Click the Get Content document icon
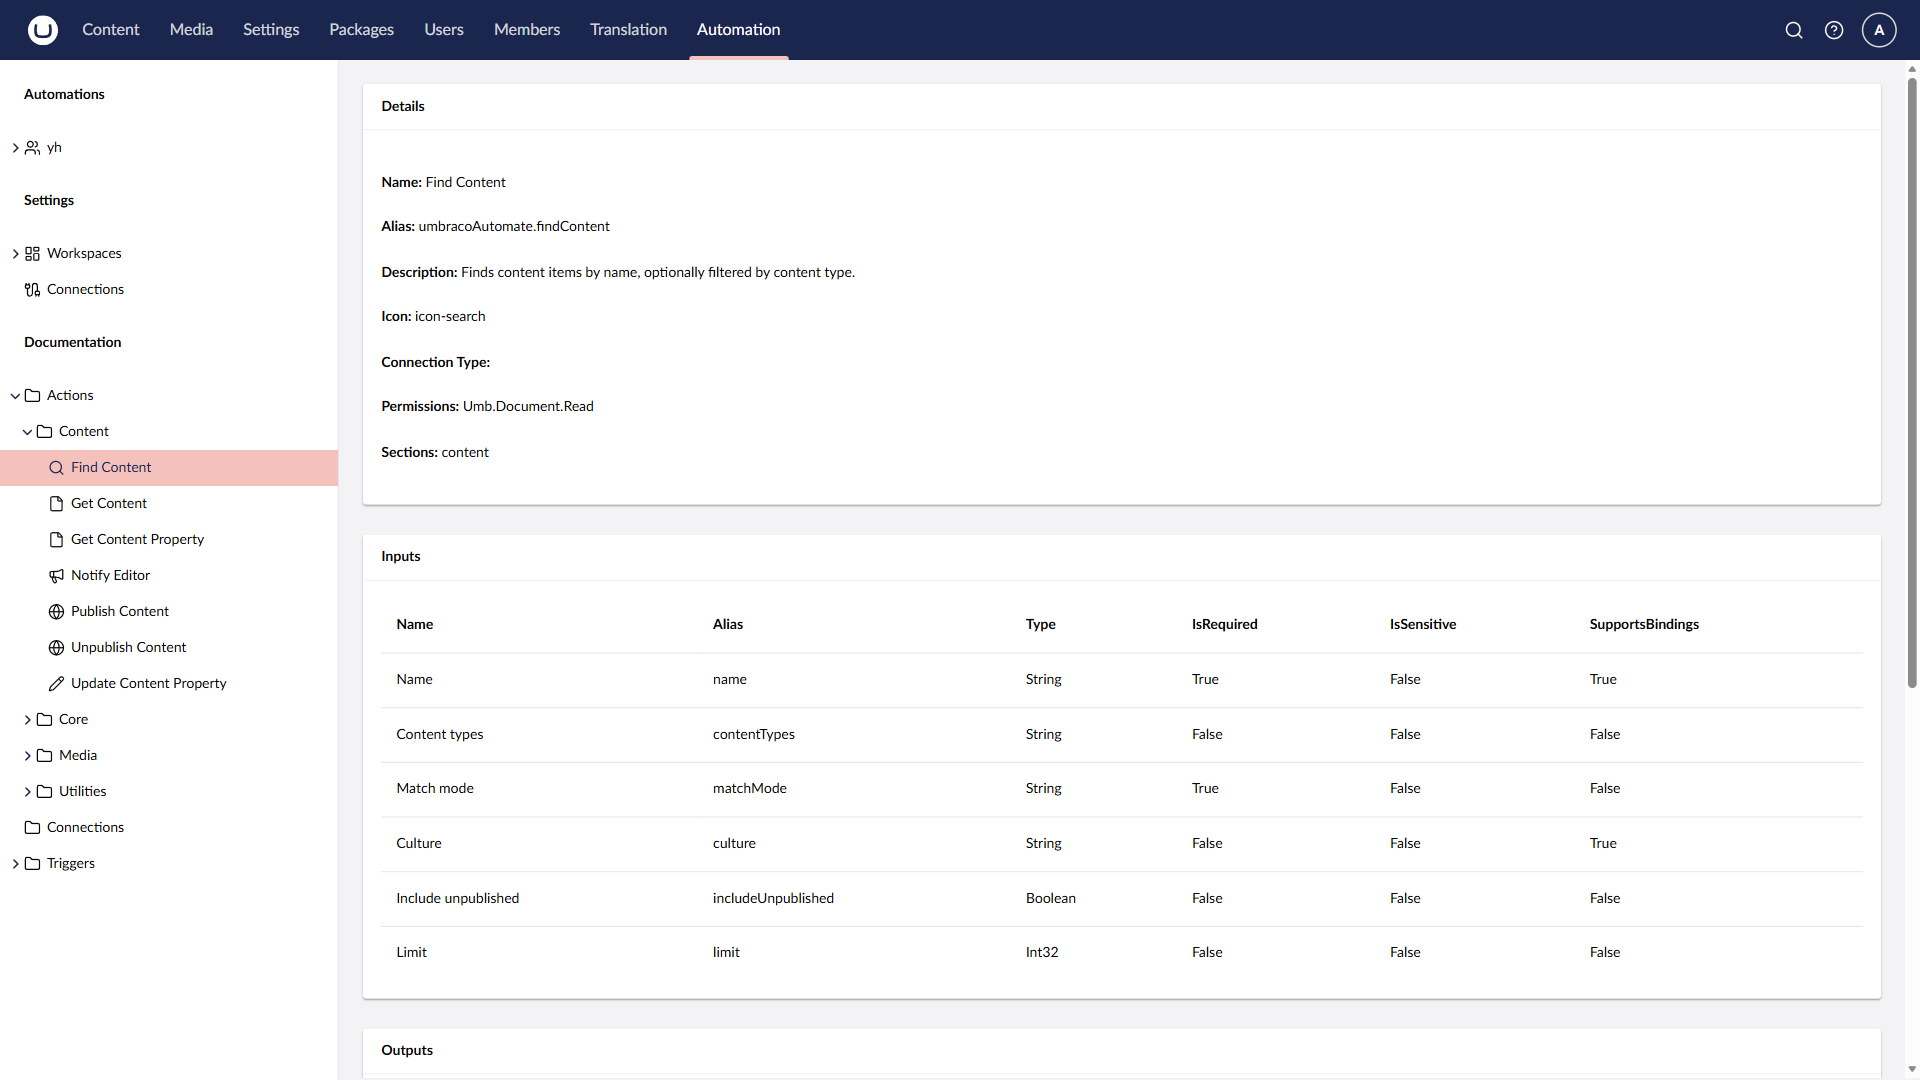 point(57,504)
